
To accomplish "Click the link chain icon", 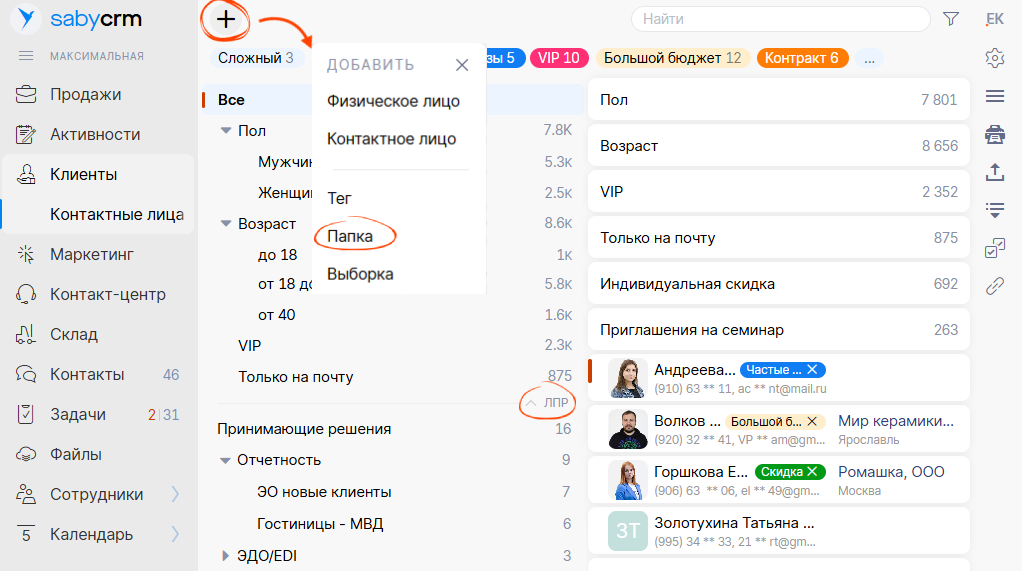I will coord(994,286).
